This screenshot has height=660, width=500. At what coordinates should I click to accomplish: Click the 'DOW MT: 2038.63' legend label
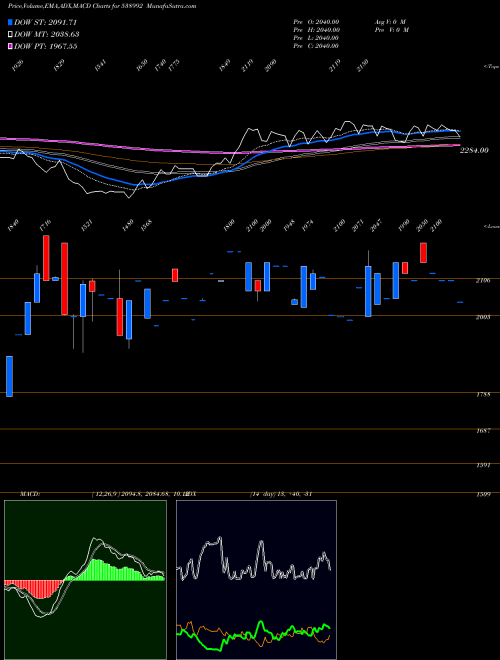[x=47, y=34]
